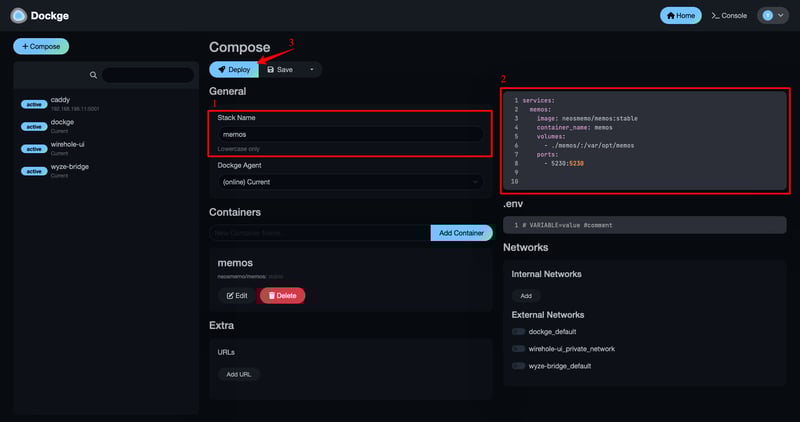Click Add URL under Extra
The width and height of the screenshot is (800, 422).
click(x=238, y=374)
